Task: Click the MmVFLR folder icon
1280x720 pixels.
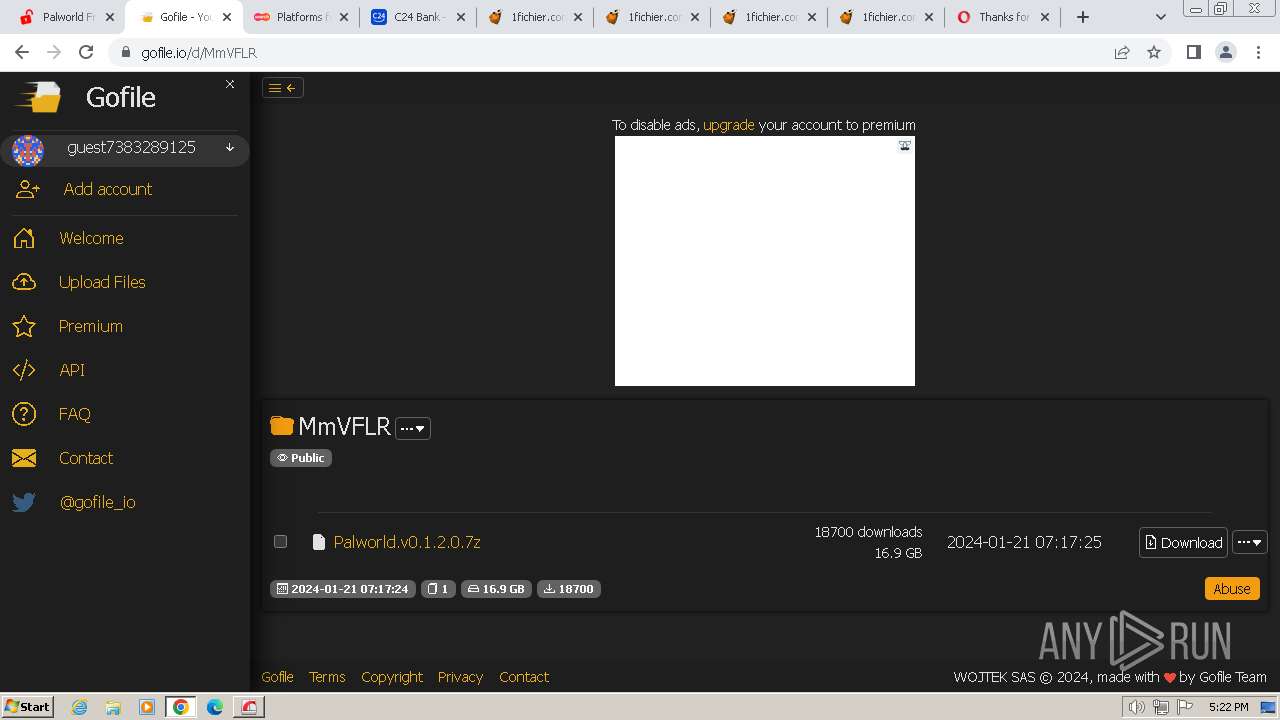Action: point(282,426)
